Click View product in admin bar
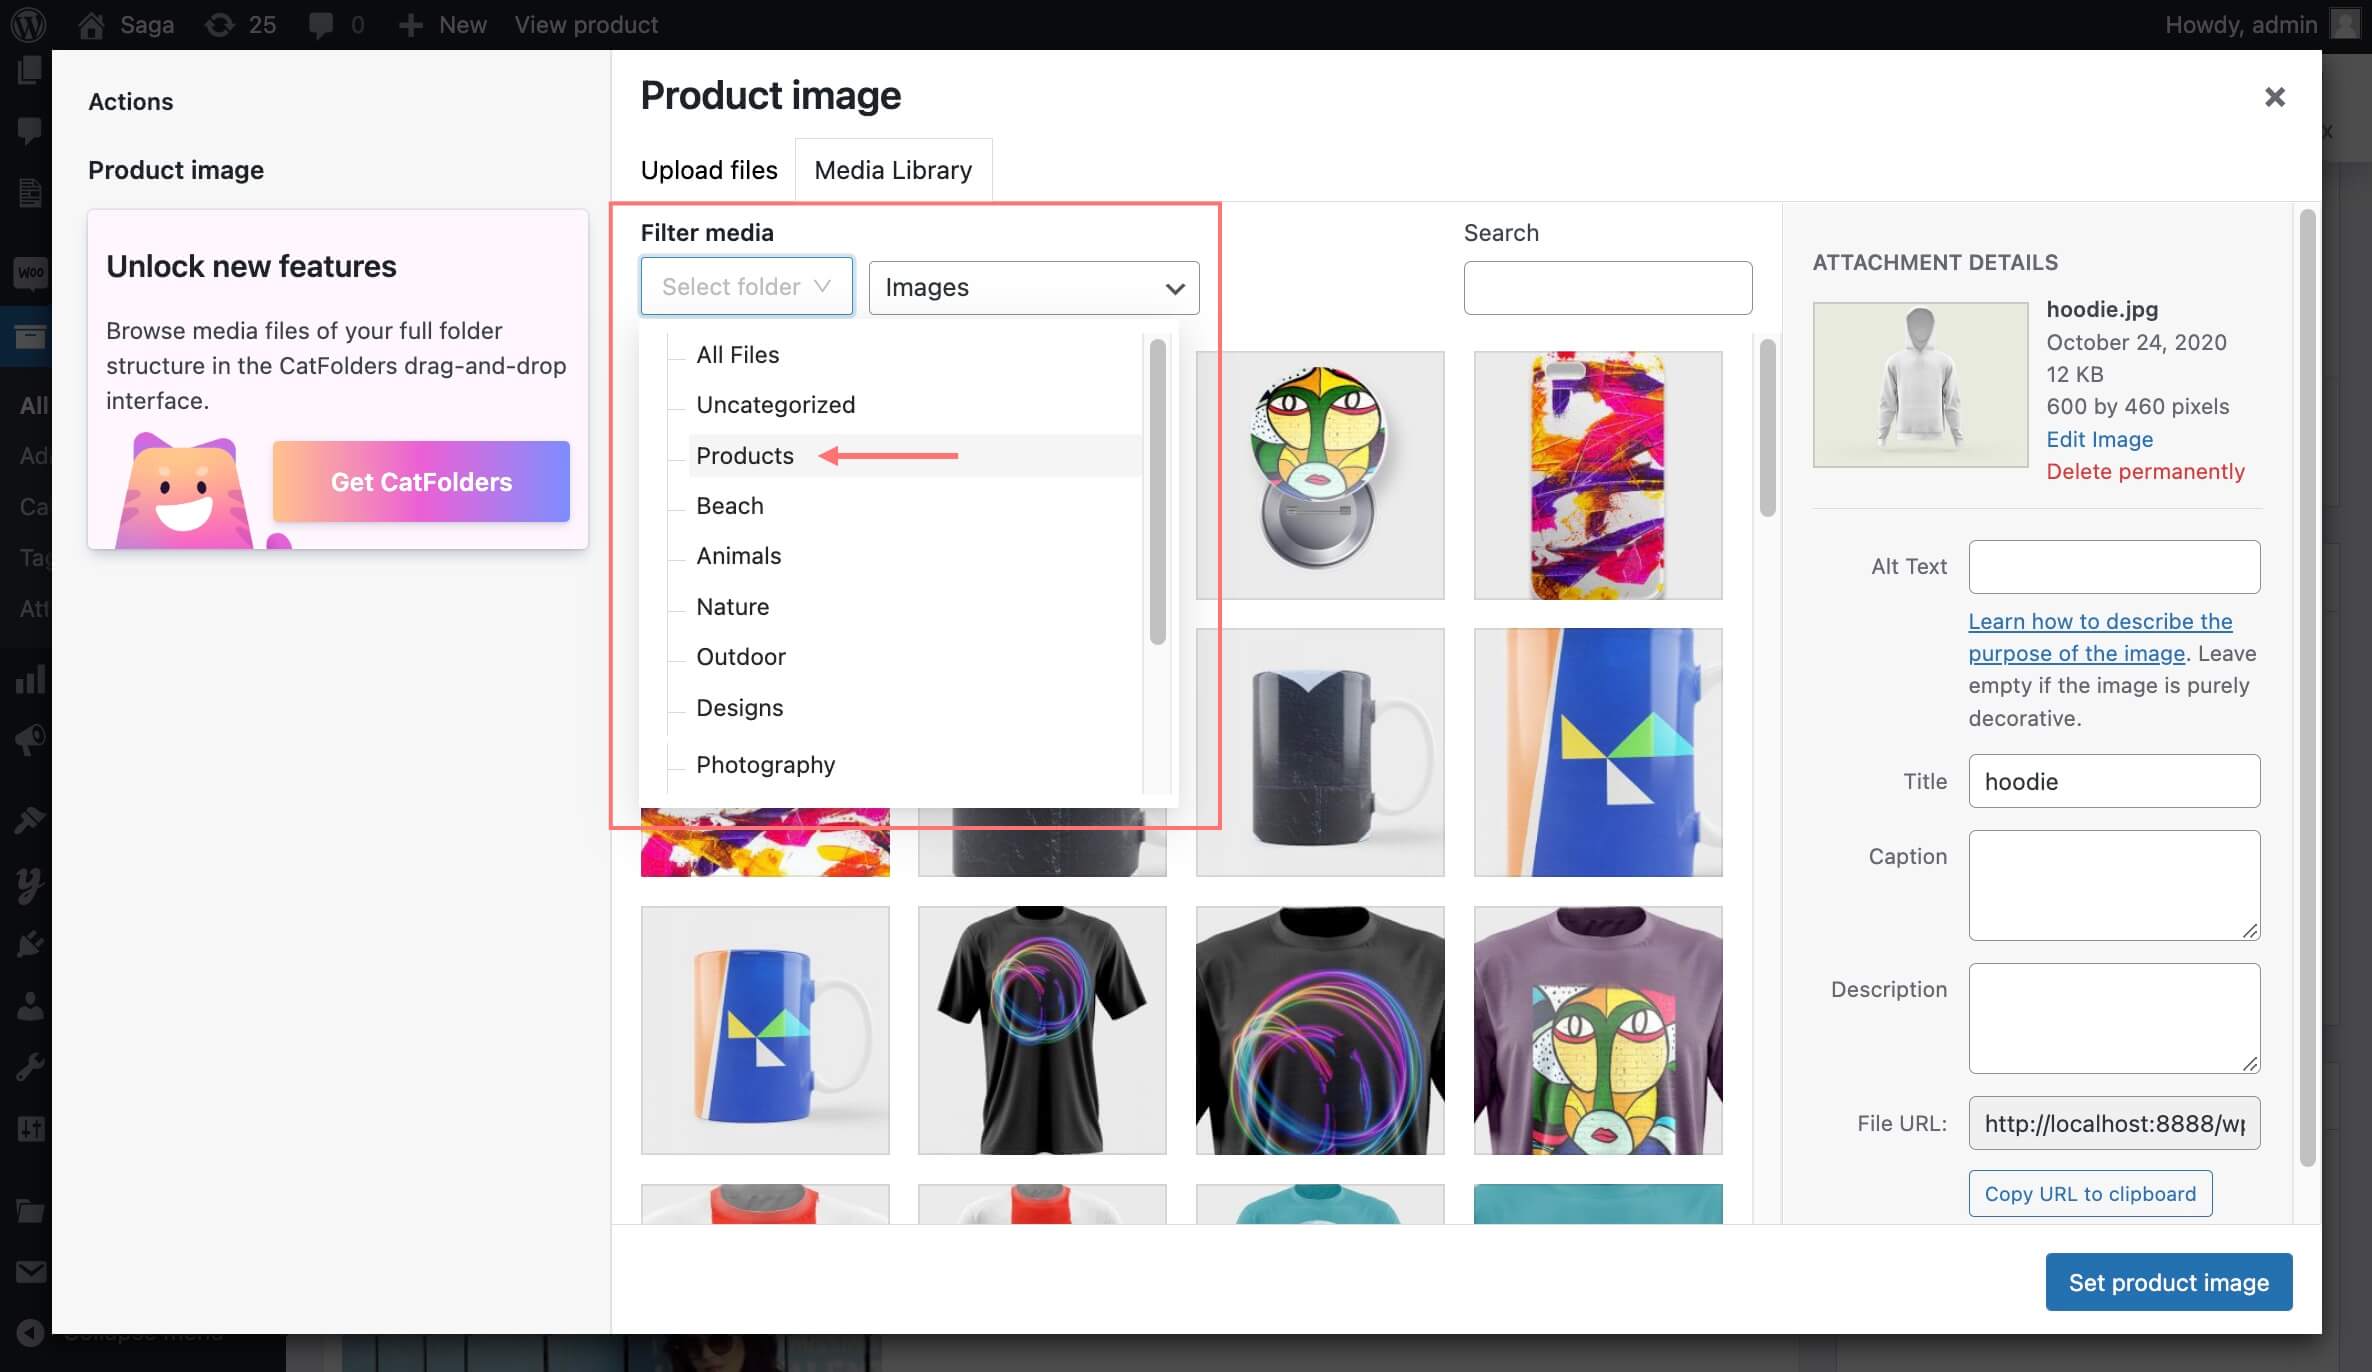 [586, 24]
